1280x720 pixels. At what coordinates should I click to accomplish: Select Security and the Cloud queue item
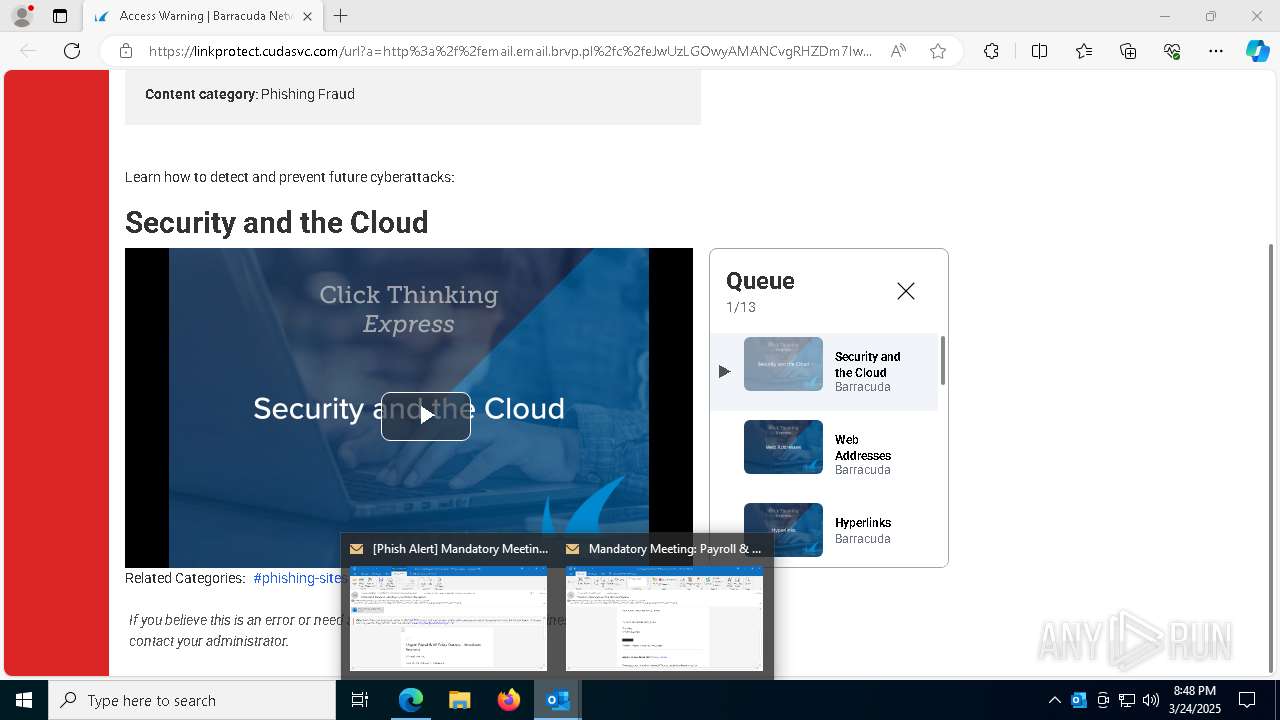point(824,371)
